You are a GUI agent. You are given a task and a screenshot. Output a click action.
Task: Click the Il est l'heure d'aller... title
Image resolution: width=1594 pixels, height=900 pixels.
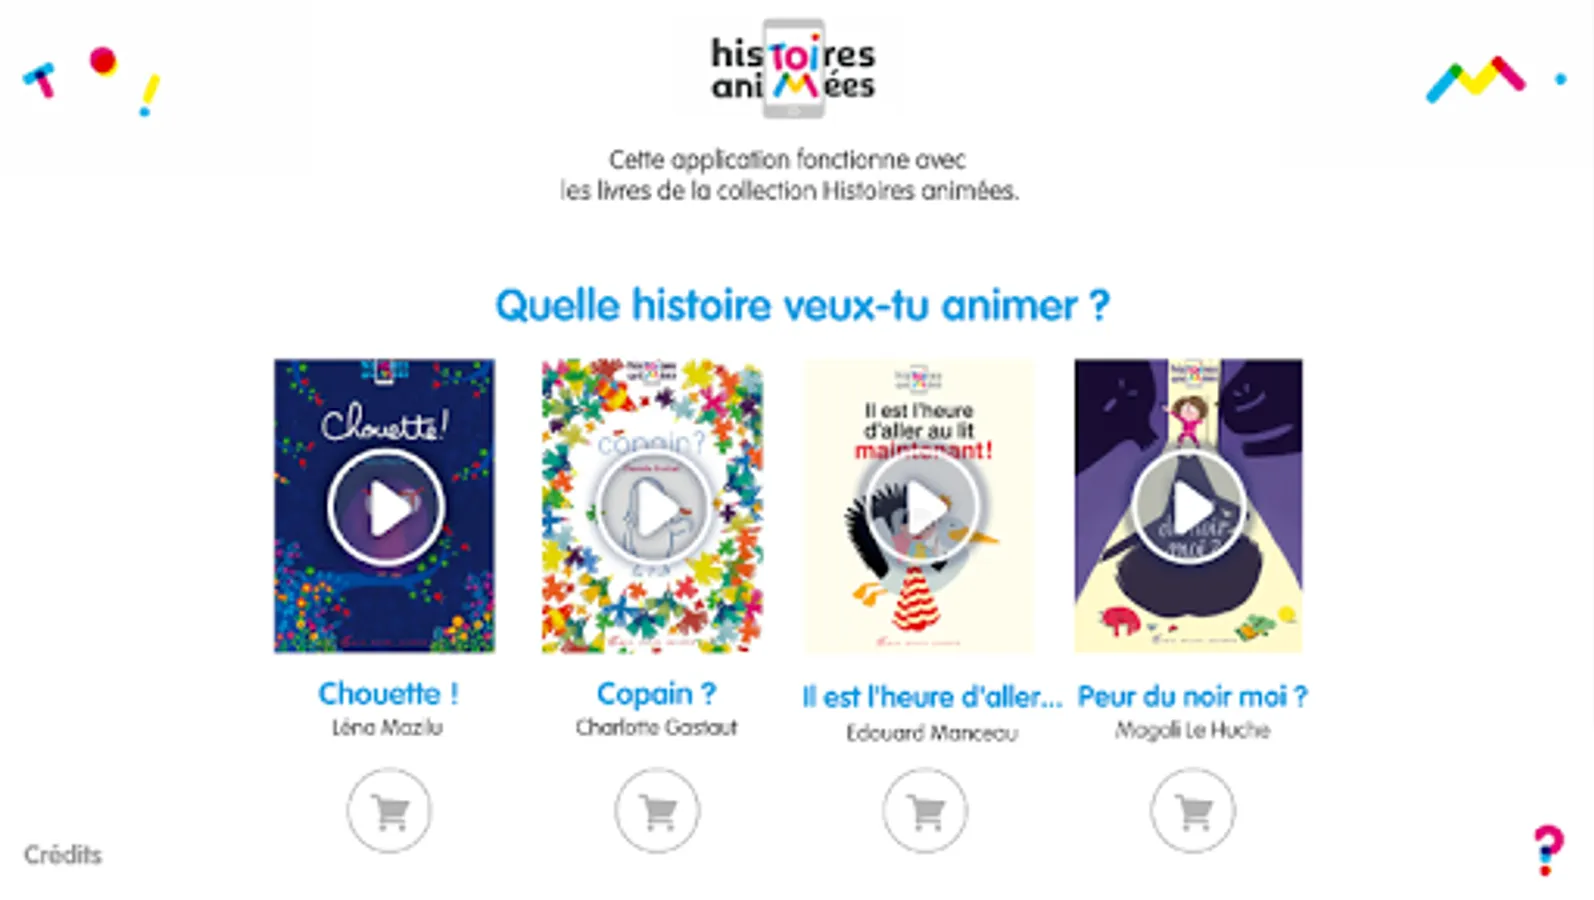click(x=932, y=697)
